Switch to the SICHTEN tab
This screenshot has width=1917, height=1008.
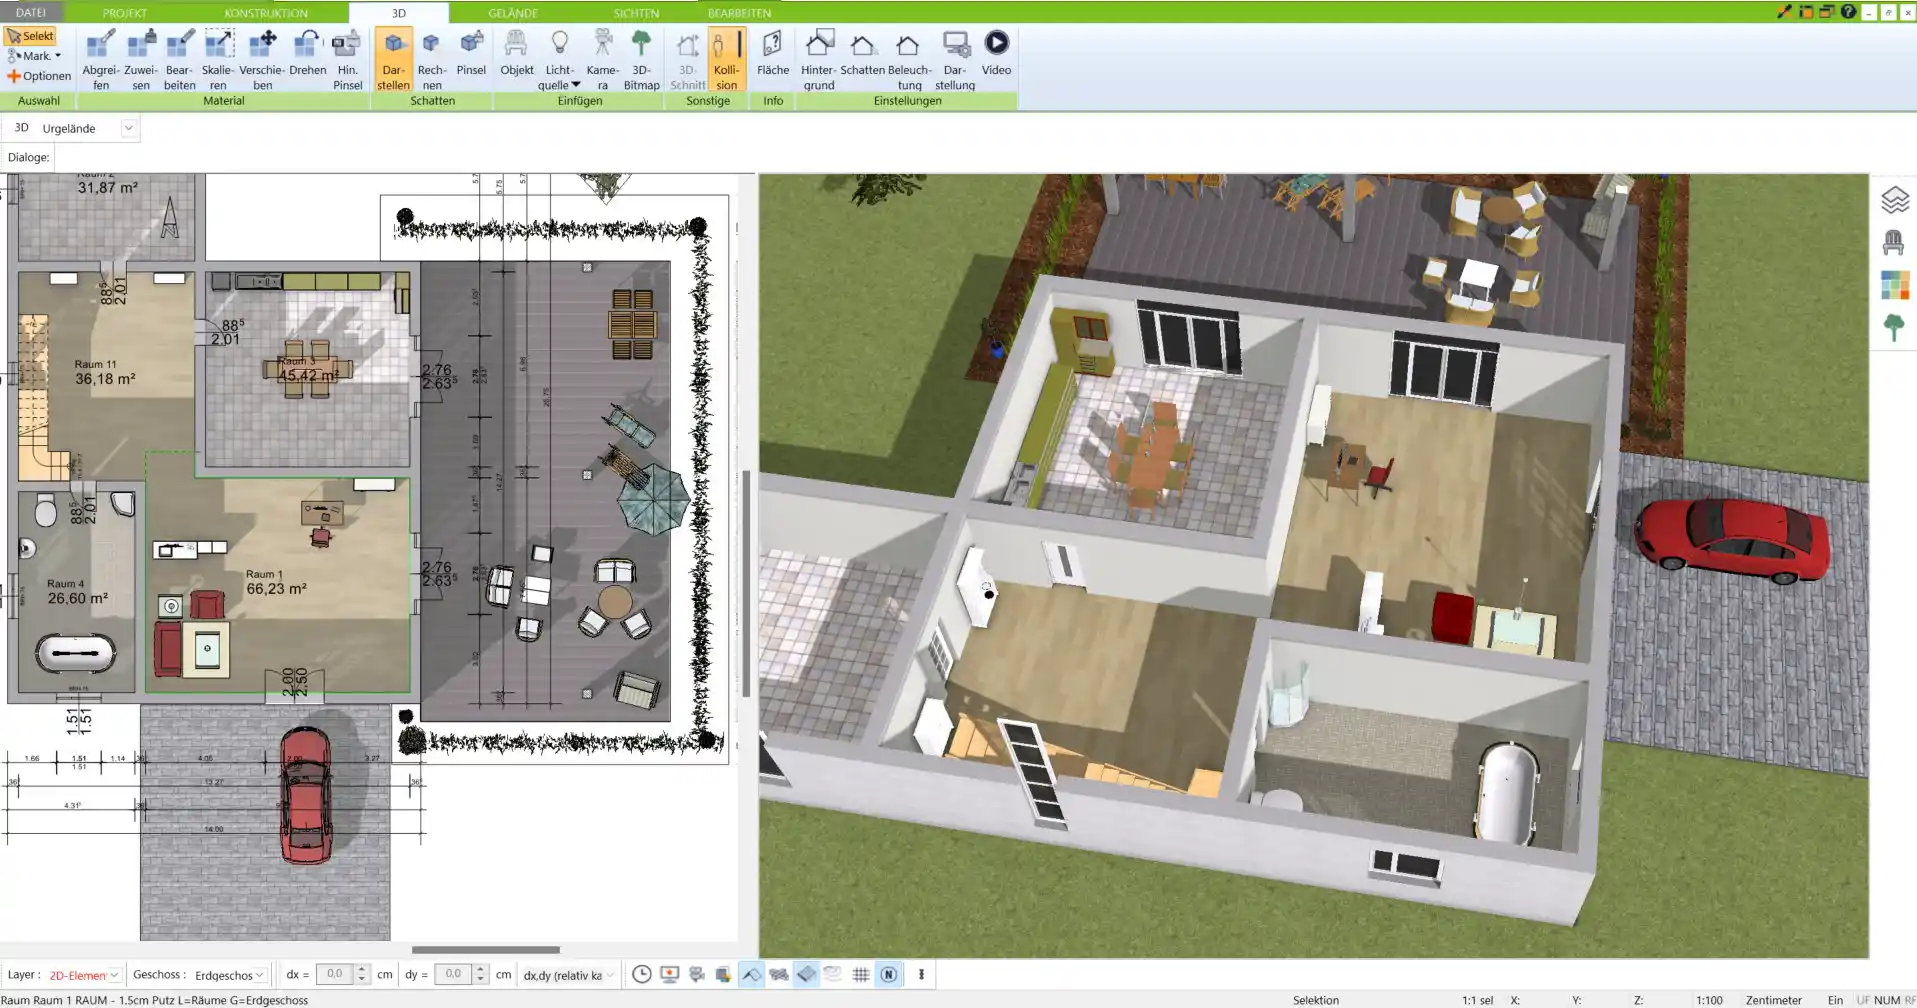tap(636, 13)
